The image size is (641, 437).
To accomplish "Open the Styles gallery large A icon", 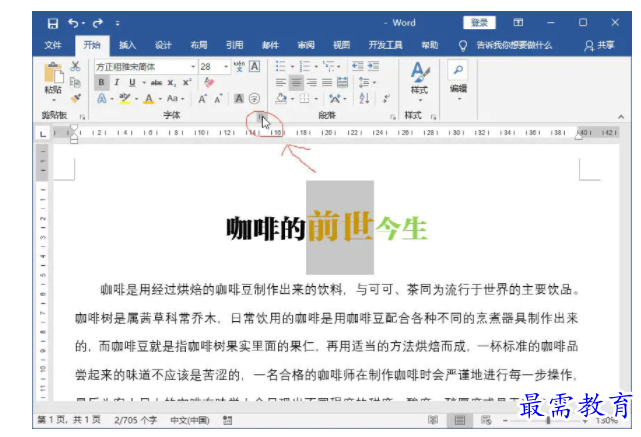I will [x=420, y=72].
